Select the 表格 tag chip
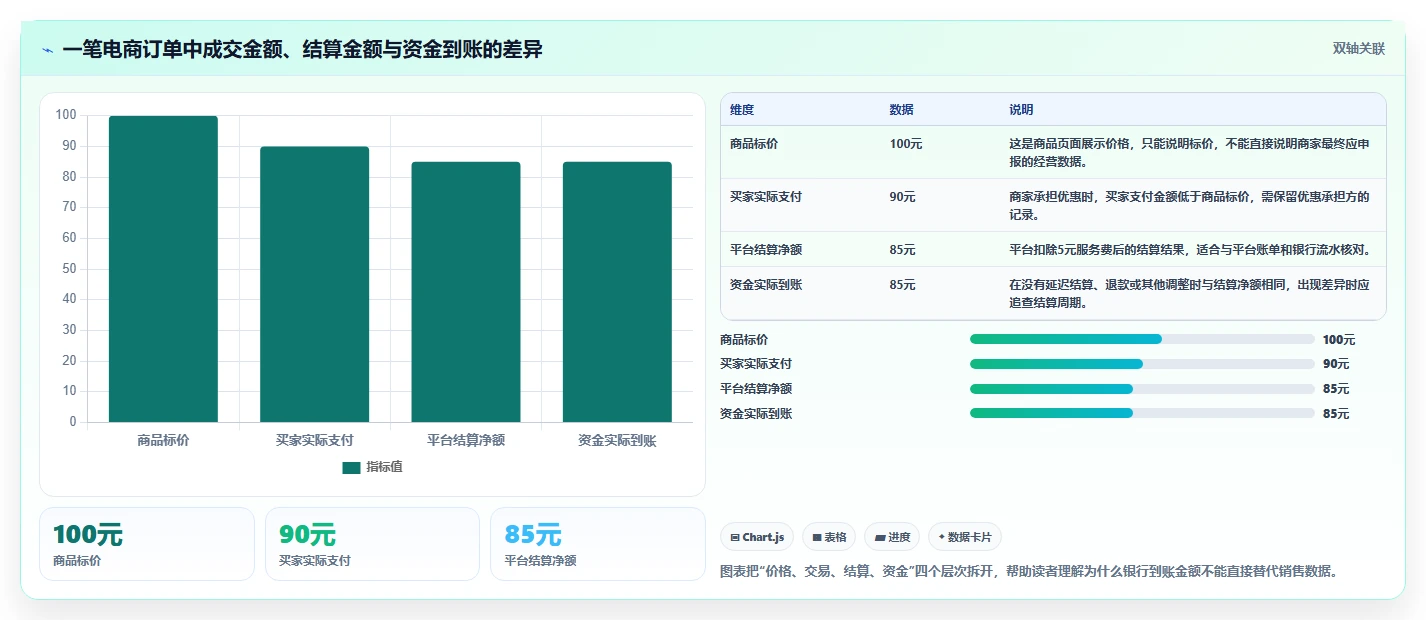 (829, 537)
